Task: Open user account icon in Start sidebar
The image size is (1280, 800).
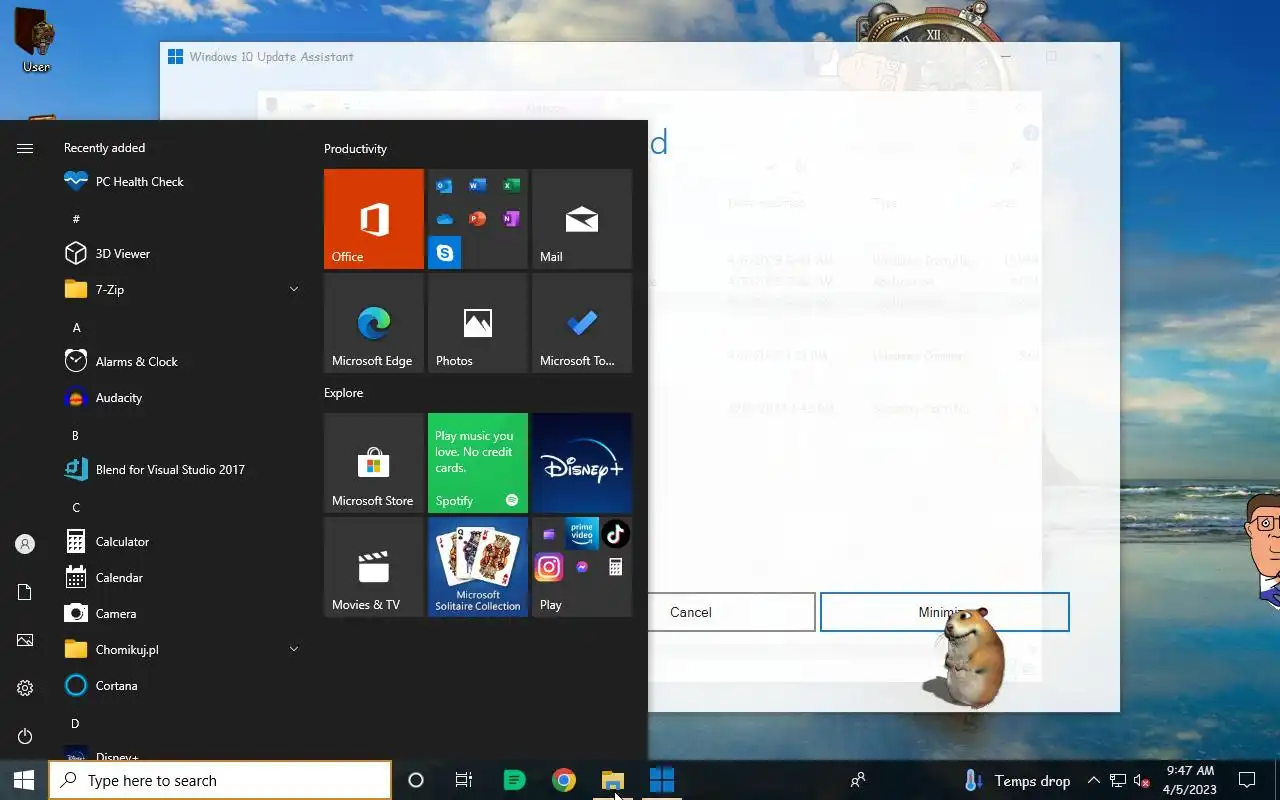Action: click(25, 544)
